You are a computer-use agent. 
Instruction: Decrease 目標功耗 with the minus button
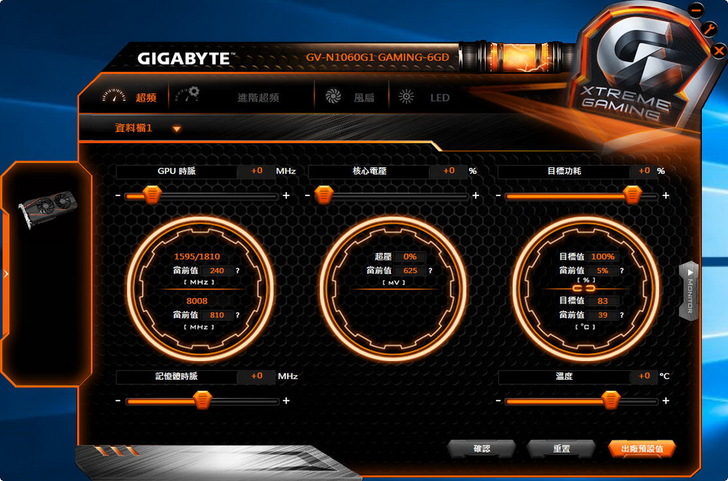point(498,195)
